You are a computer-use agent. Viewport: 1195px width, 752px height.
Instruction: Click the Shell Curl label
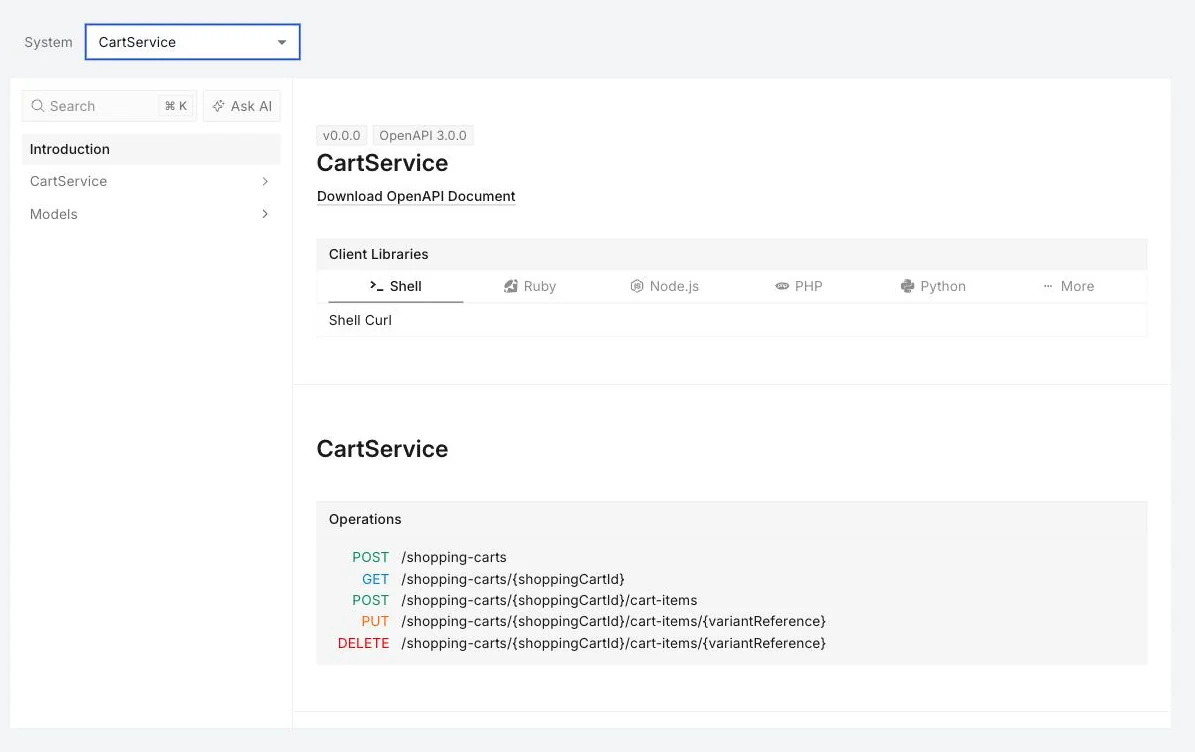360,321
